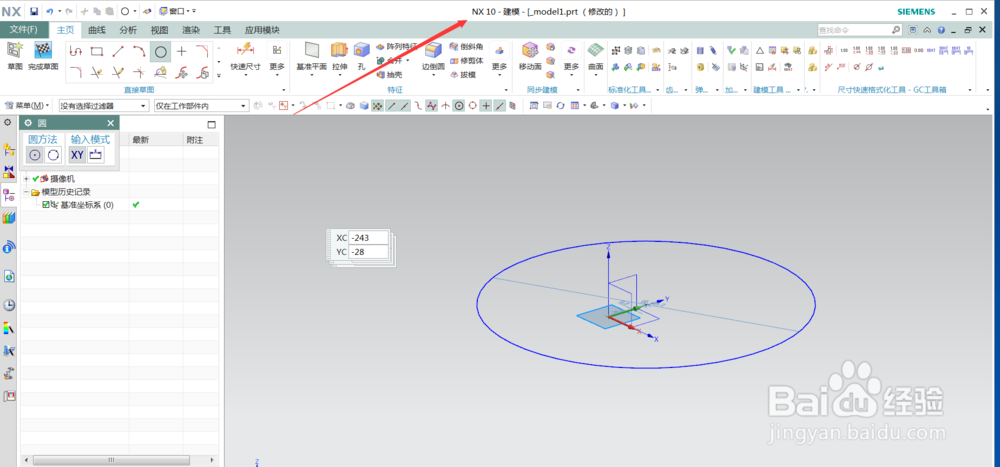Close the 圆 circle dialog
This screenshot has height=467, width=1000.
tap(110, 123)
